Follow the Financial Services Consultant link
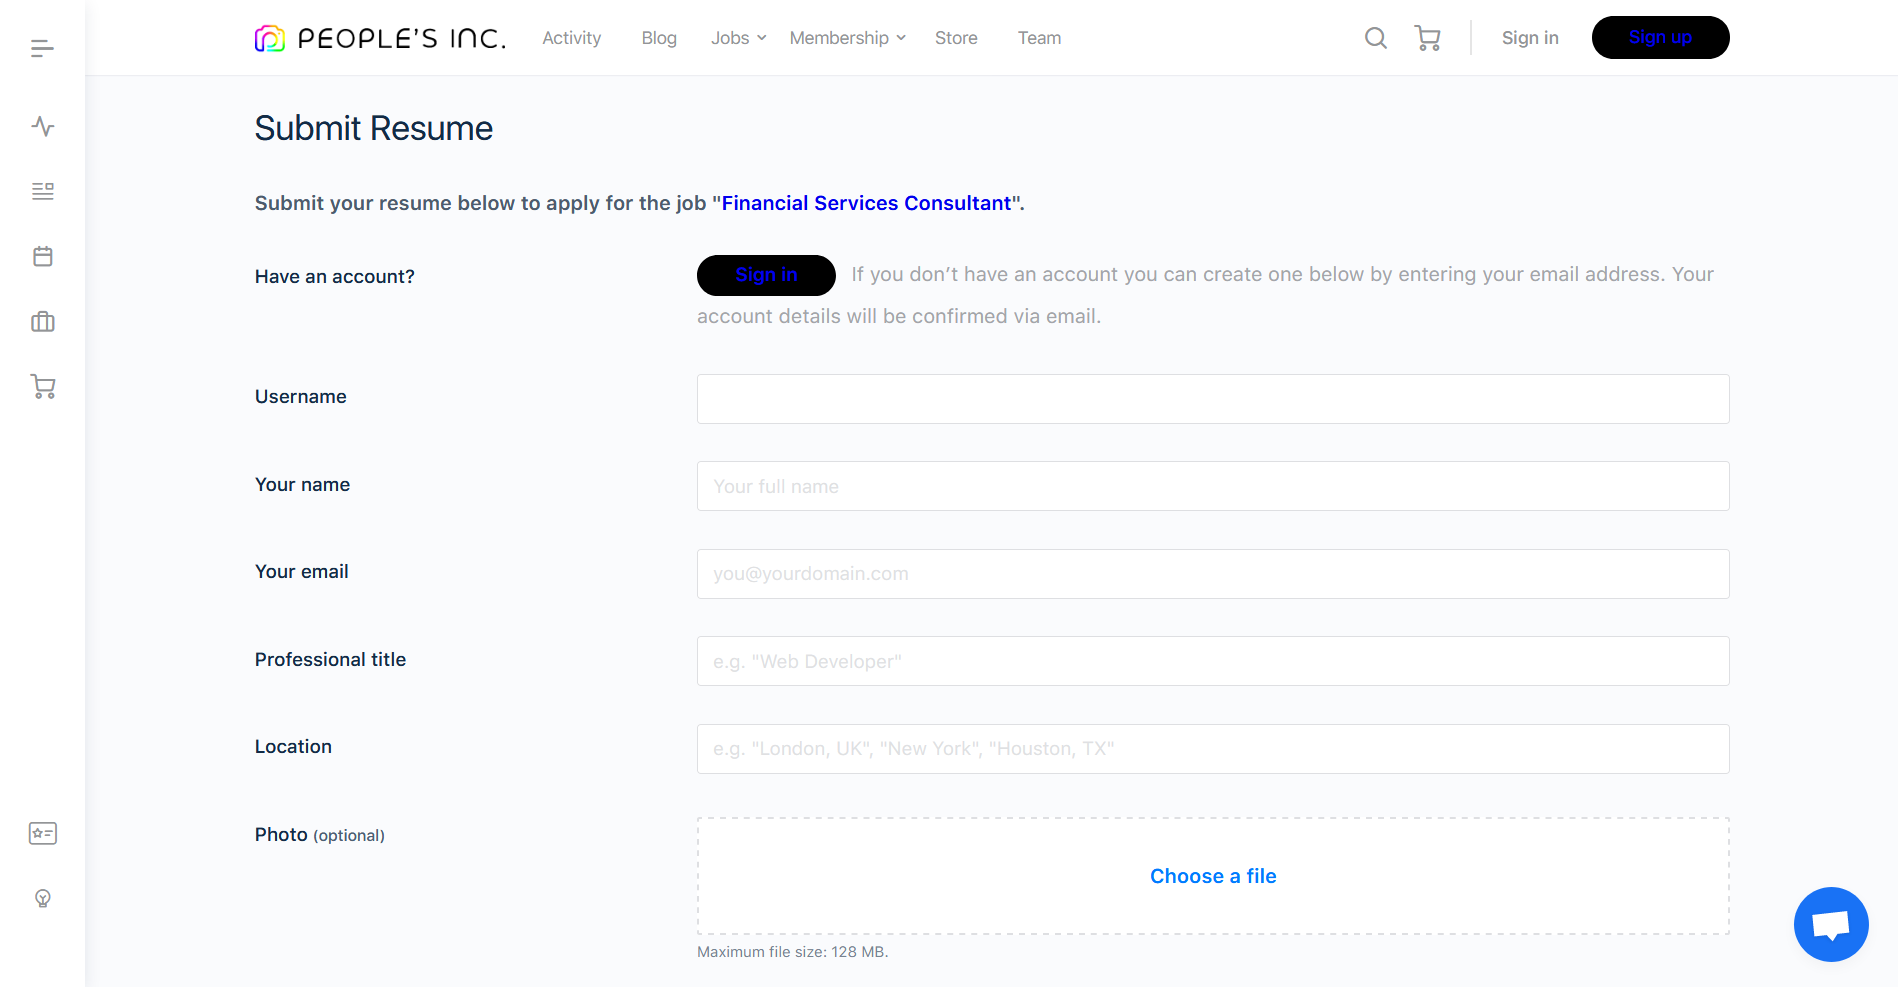Image resolution: width=1898 pixels, height=987 pixels. [x=866, y=203]
